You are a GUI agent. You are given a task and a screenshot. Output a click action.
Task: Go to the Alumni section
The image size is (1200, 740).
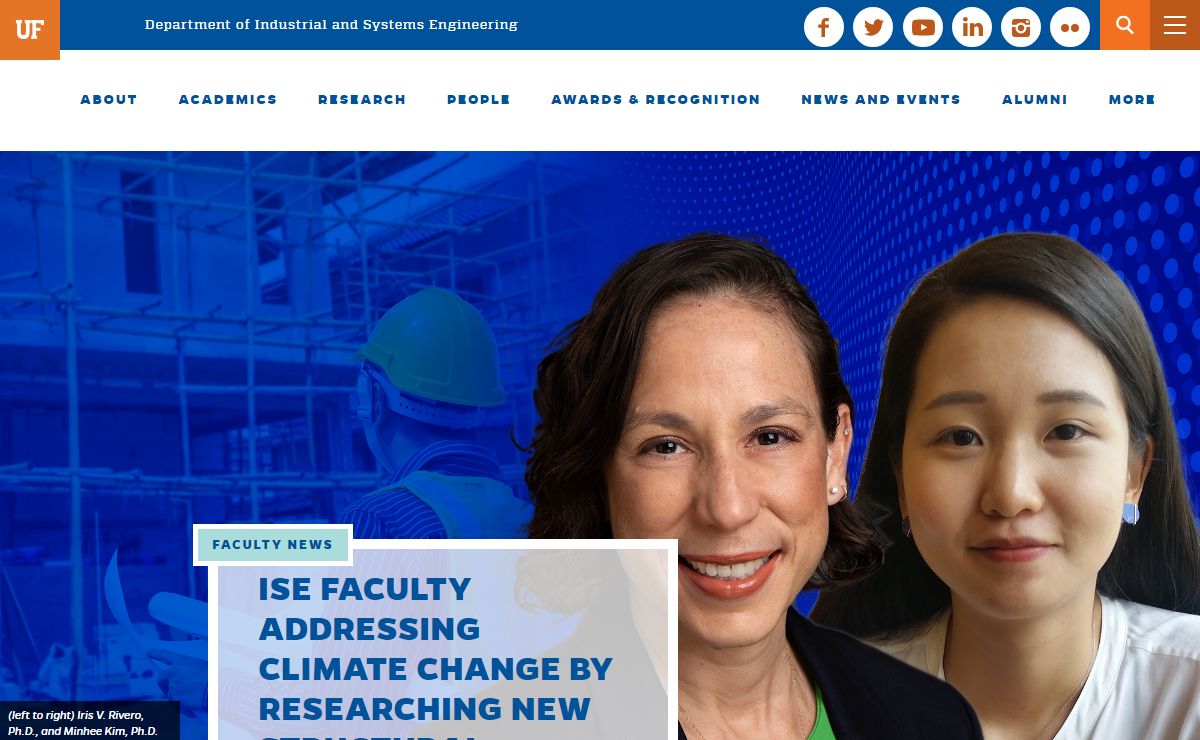tap(1035, 100)
